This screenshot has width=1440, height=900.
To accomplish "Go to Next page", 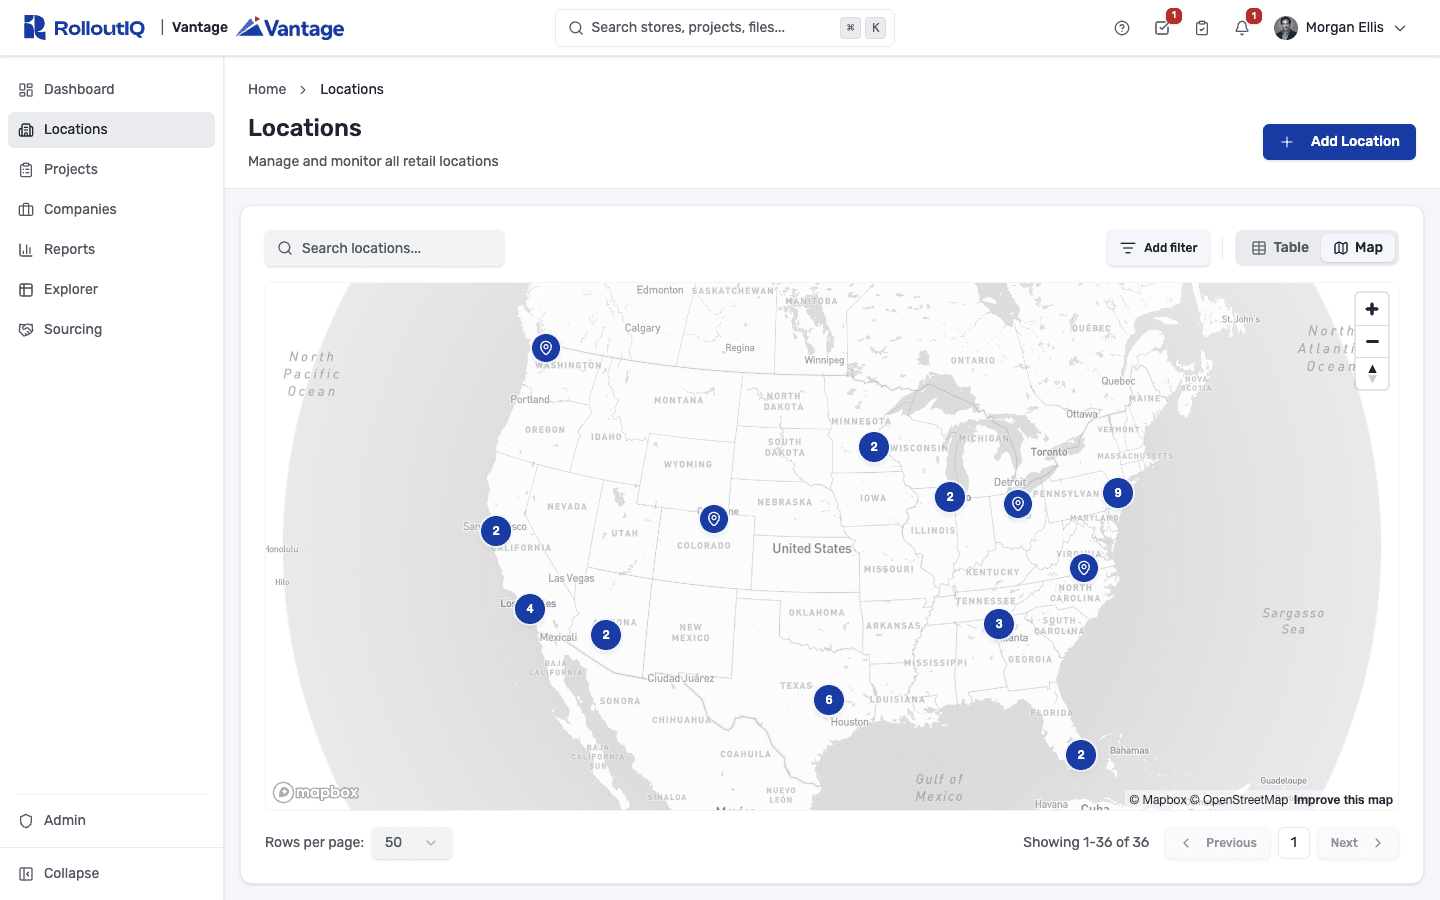I will click(1358, 843).
